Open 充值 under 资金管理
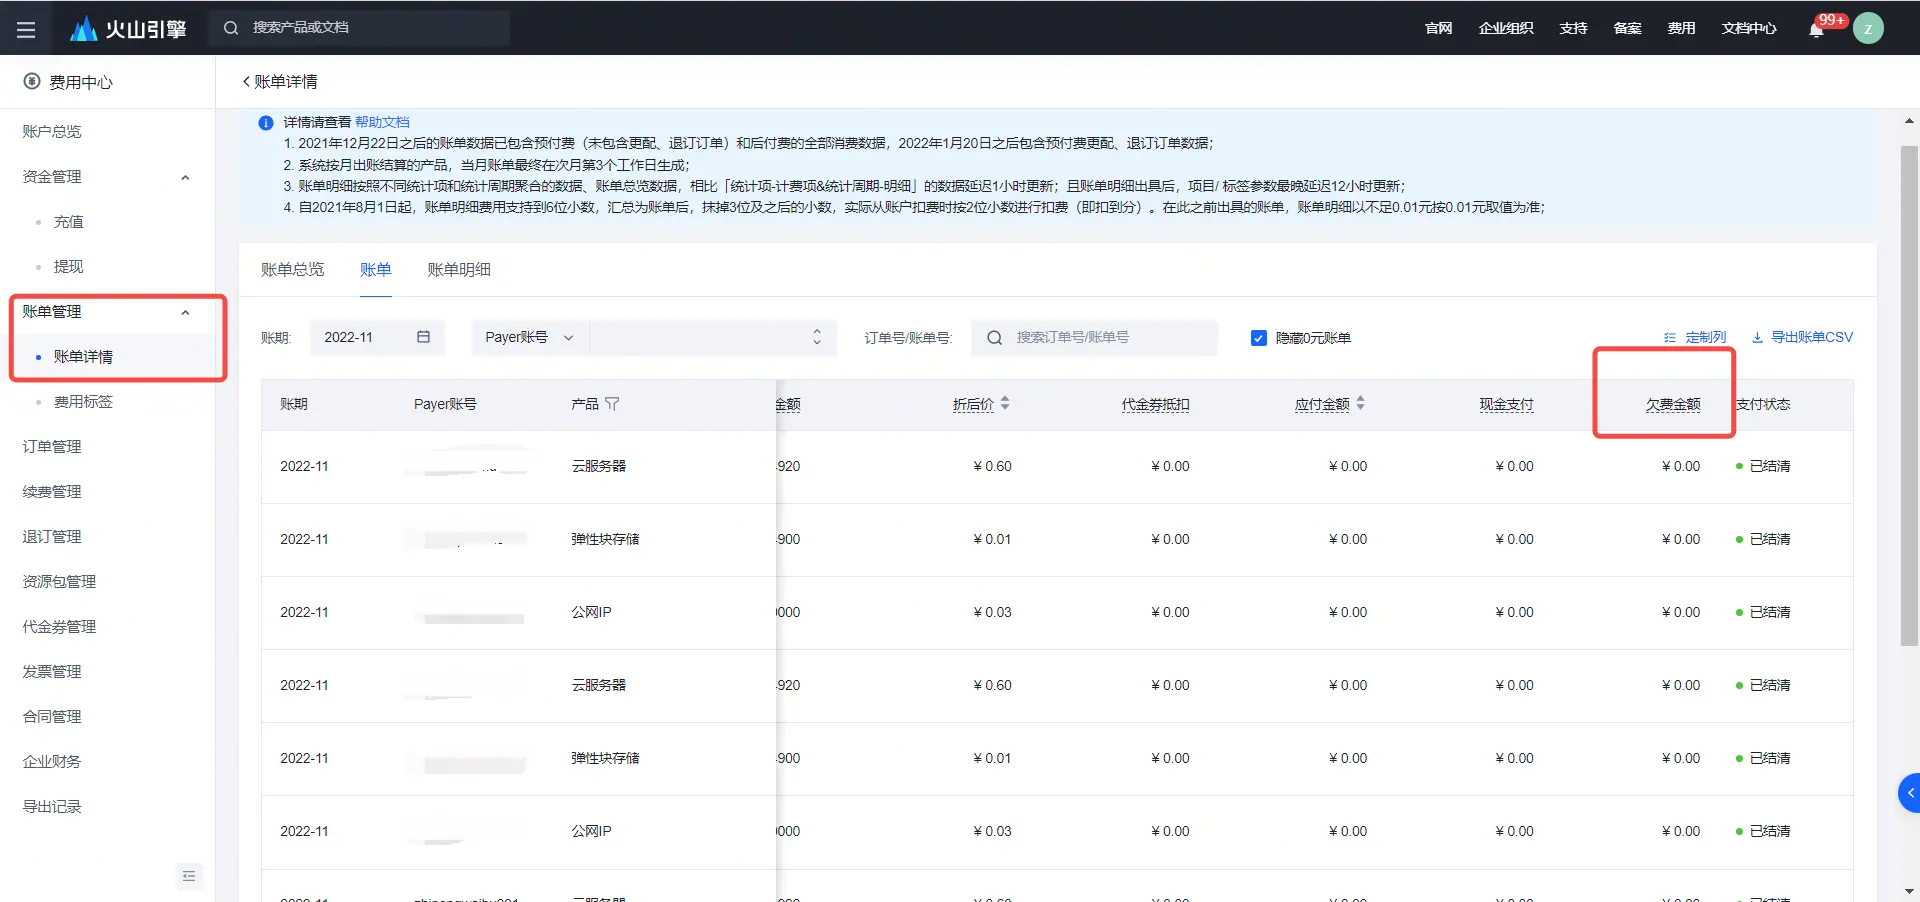 click(68, 222)
